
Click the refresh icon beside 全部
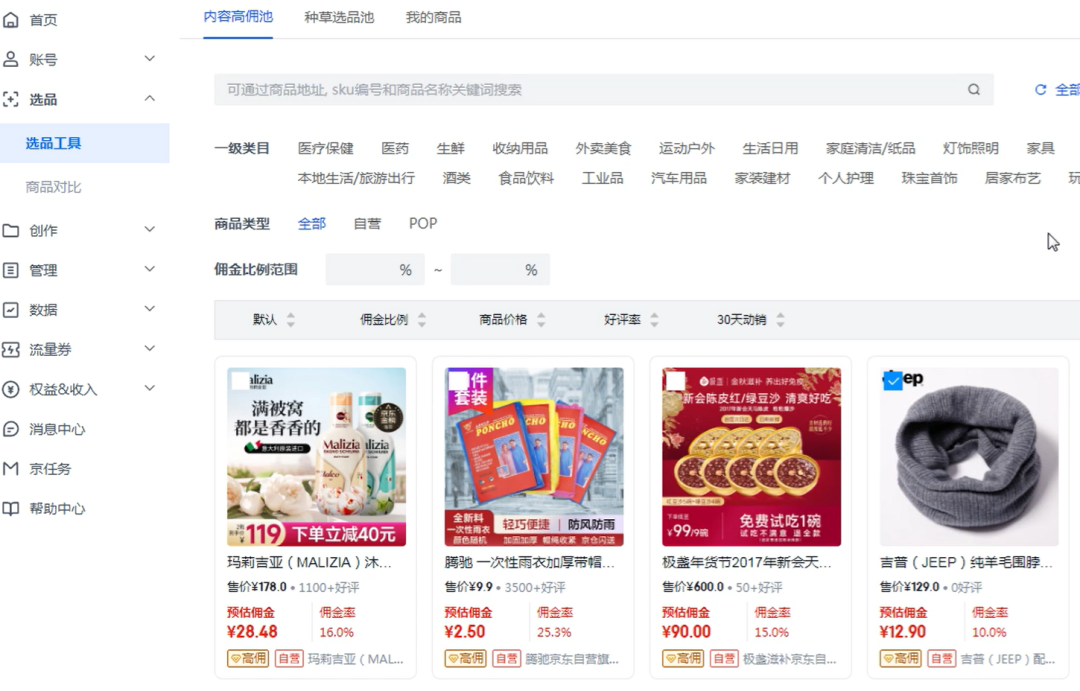pos(1041,90)
